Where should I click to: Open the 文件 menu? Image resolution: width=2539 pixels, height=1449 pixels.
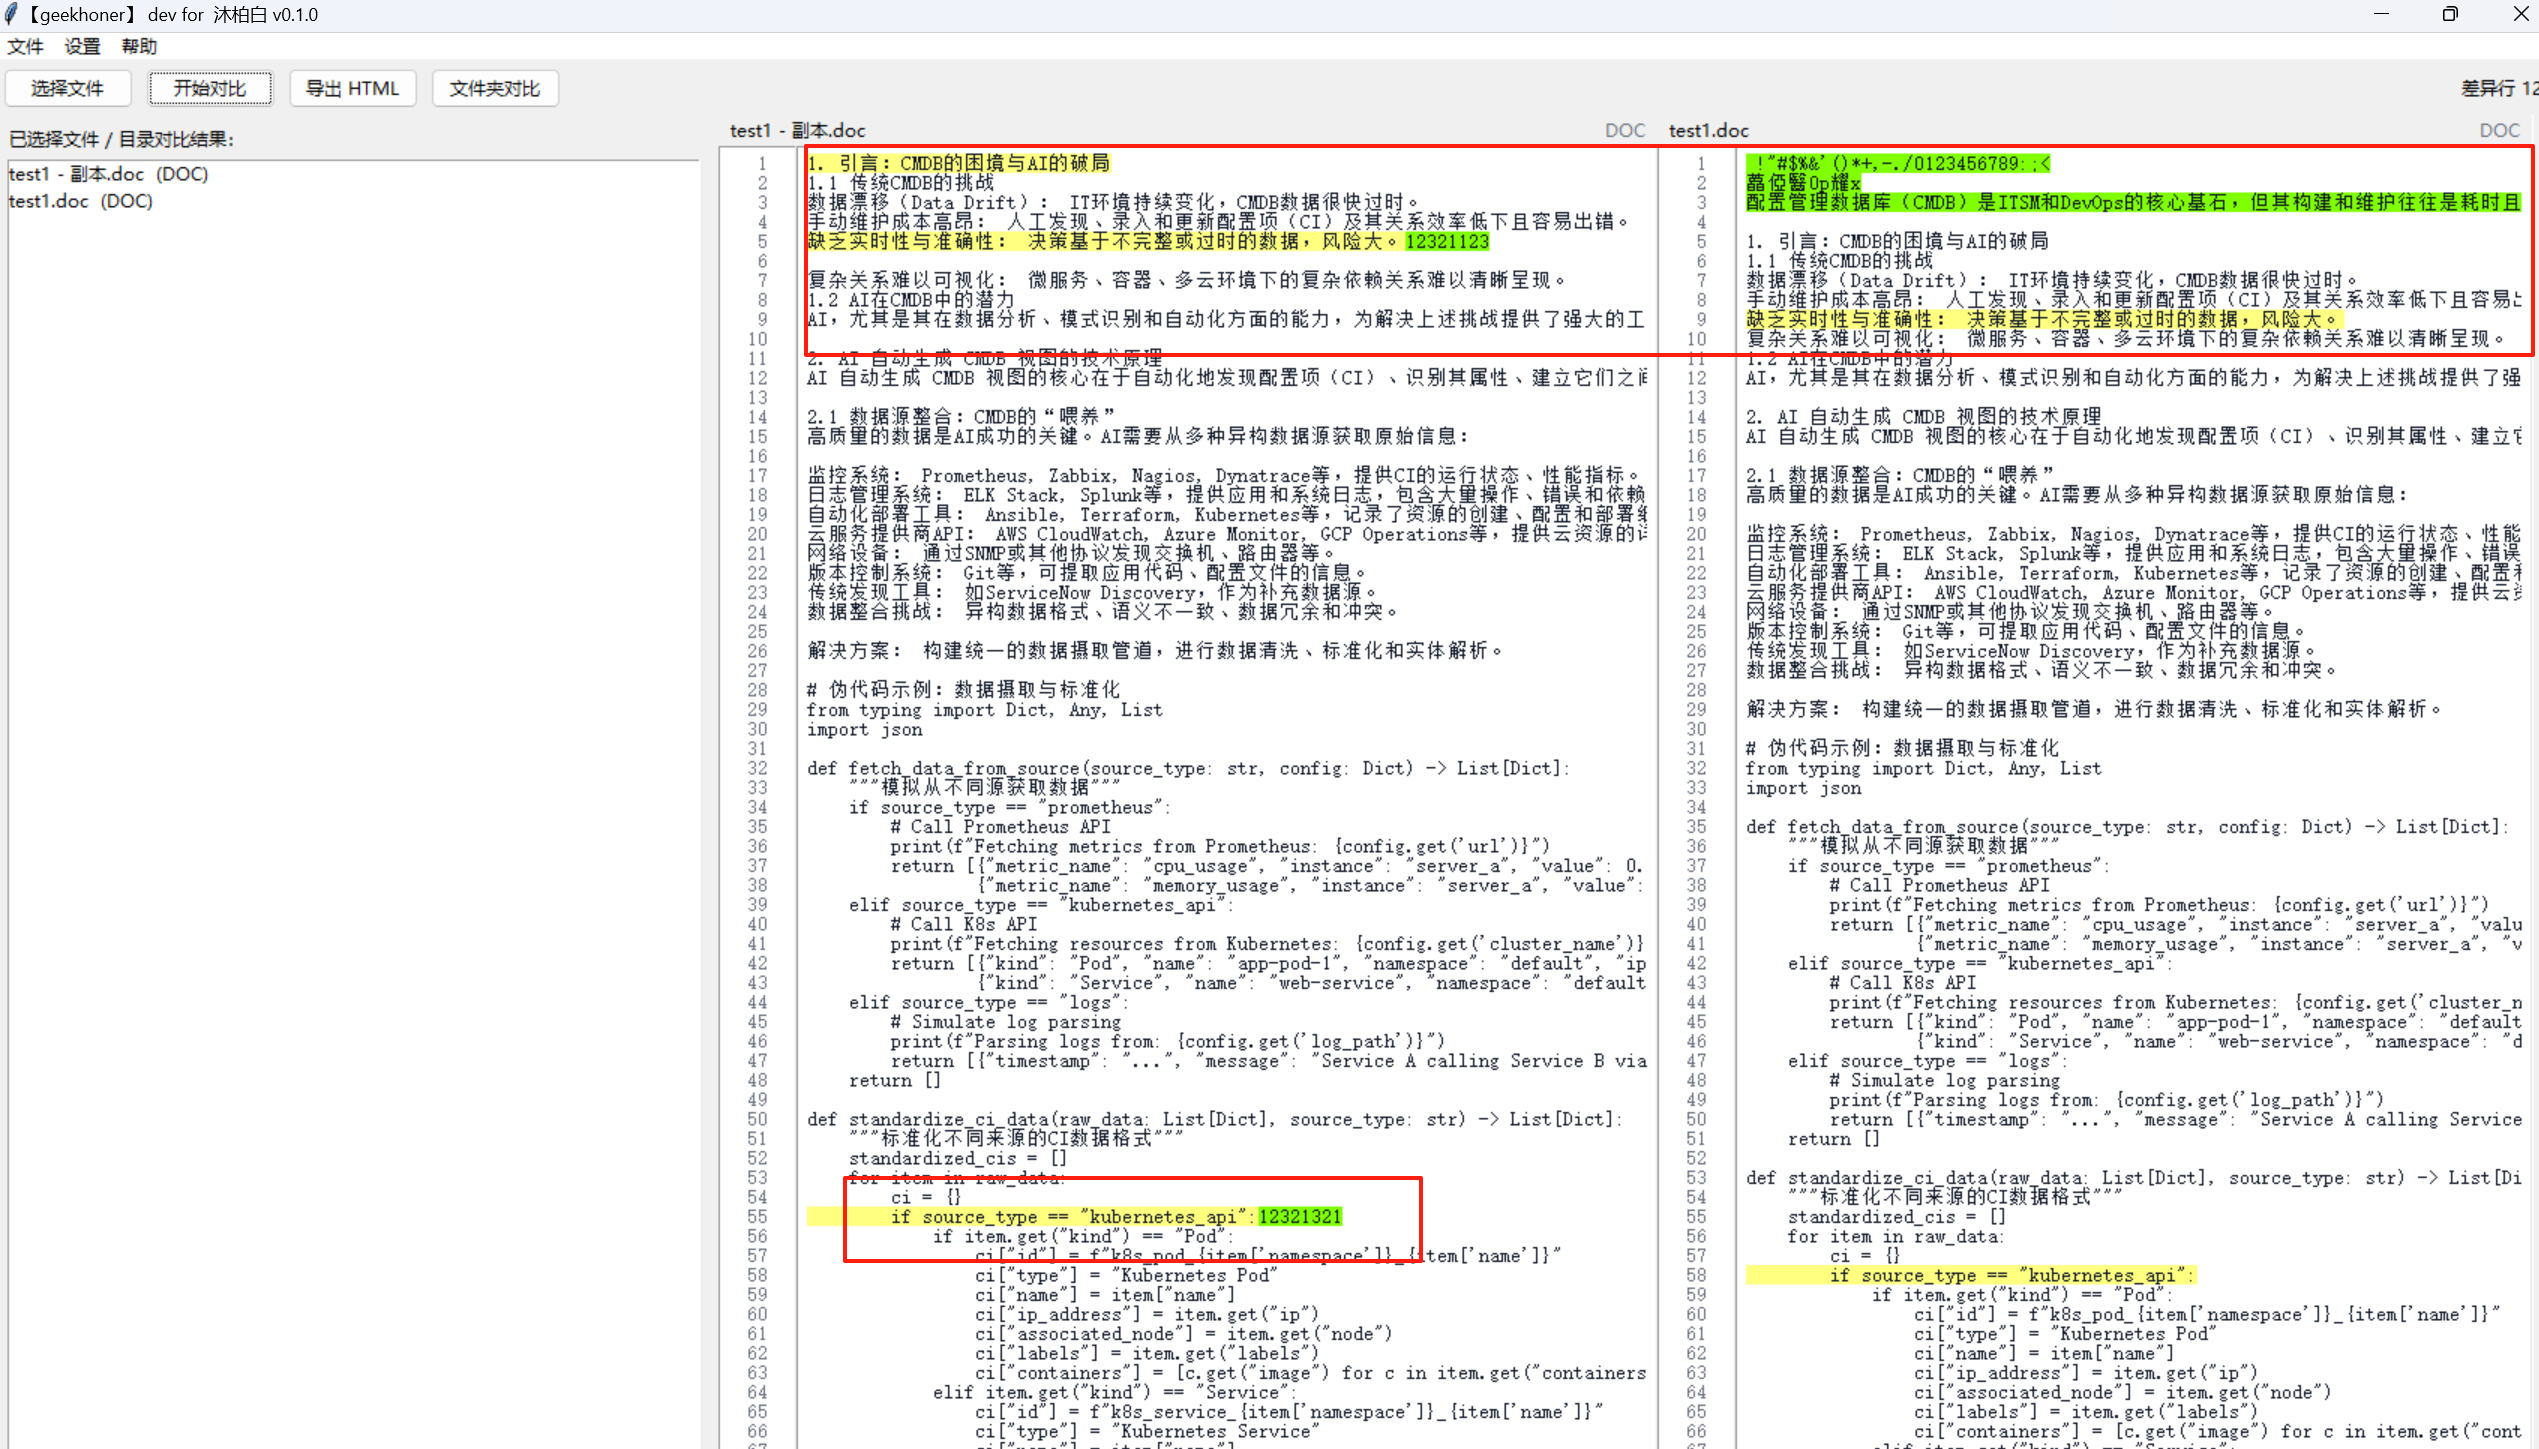(x=25, y=46)
